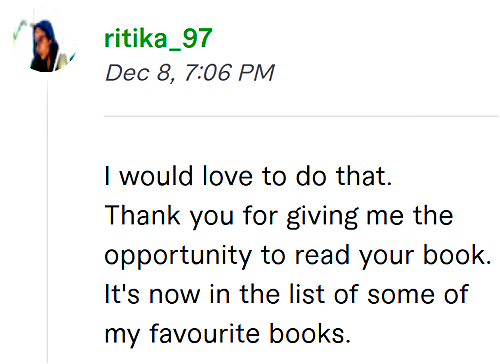Click the word "love" in the first line
The height and width of the screenshot is (364, 500).
[228, 176]
